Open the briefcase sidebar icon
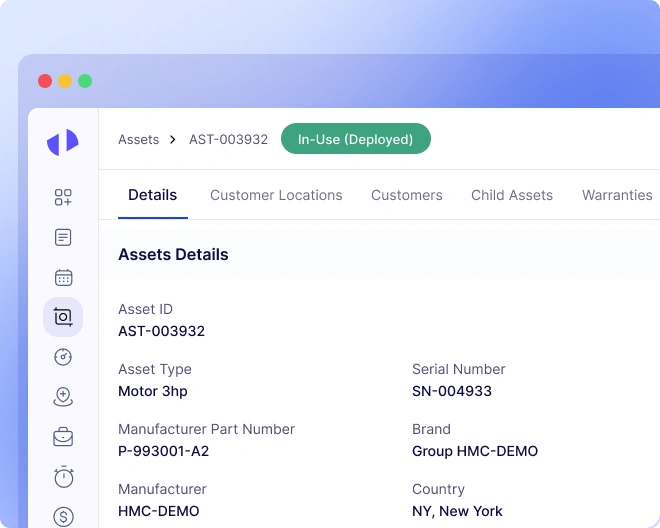660x528 pixels. [63, 437]
